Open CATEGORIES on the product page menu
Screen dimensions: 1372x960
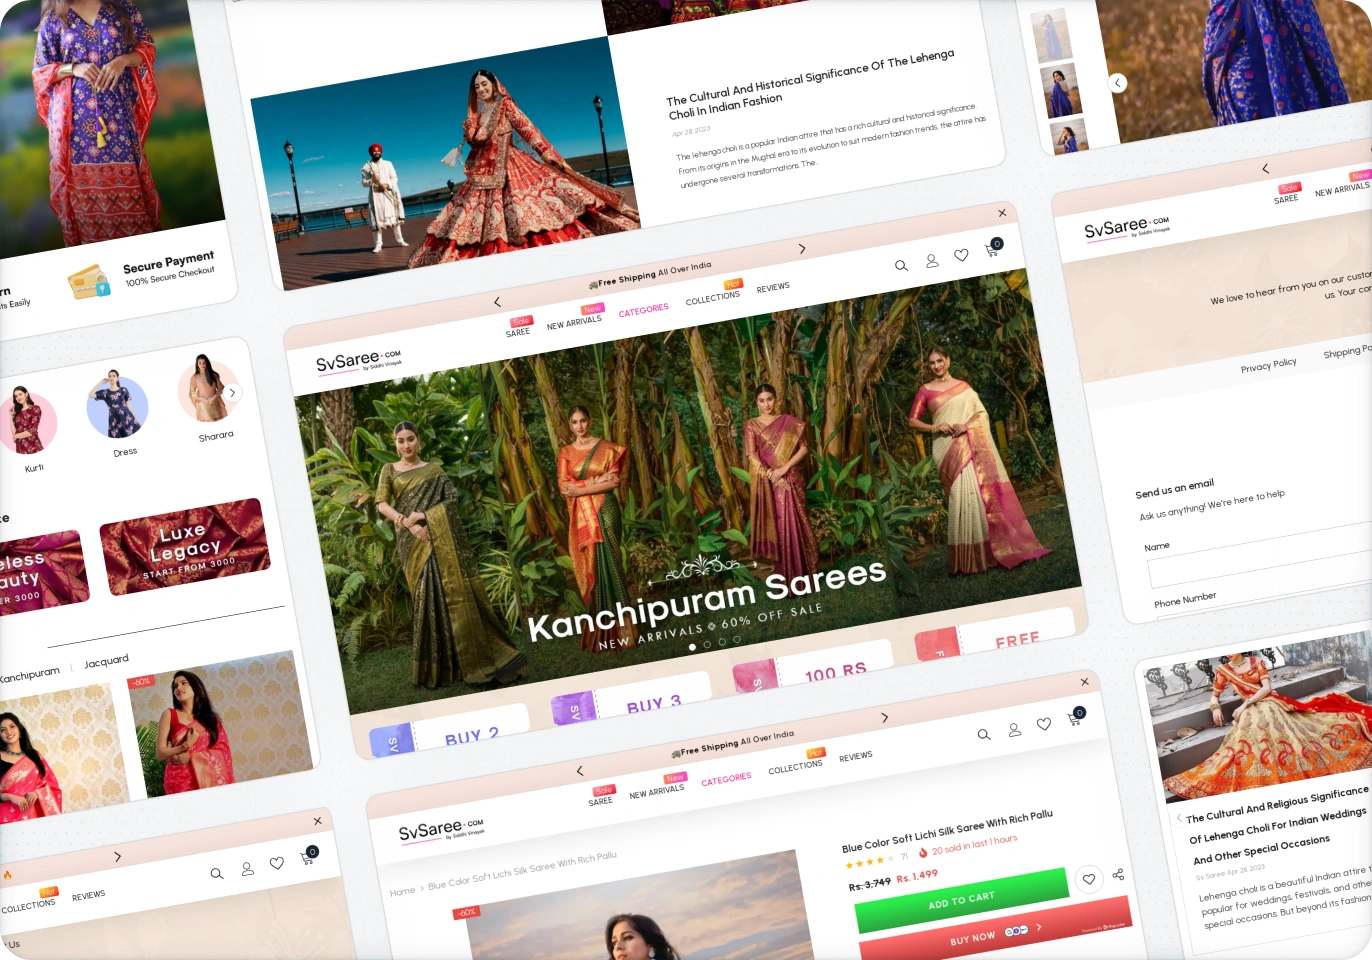[x=726, y=779]
